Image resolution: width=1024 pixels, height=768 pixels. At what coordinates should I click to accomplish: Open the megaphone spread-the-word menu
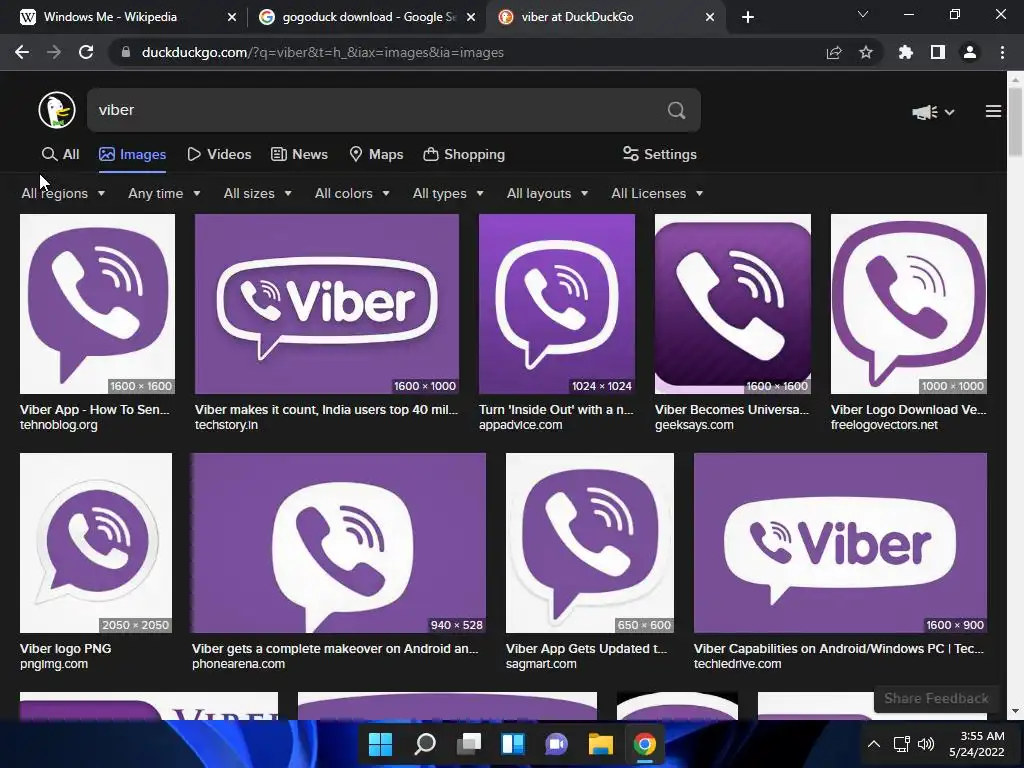tap(933, 112)
